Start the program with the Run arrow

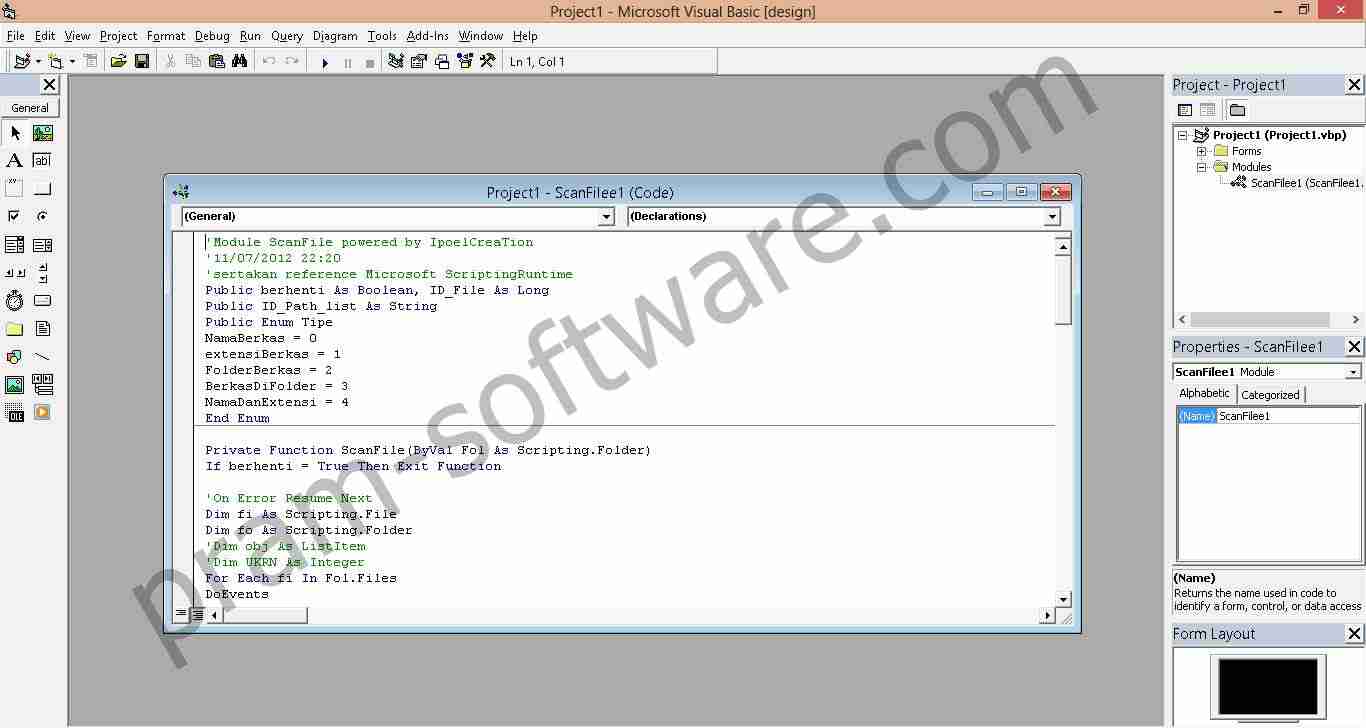tap(325, 62)
